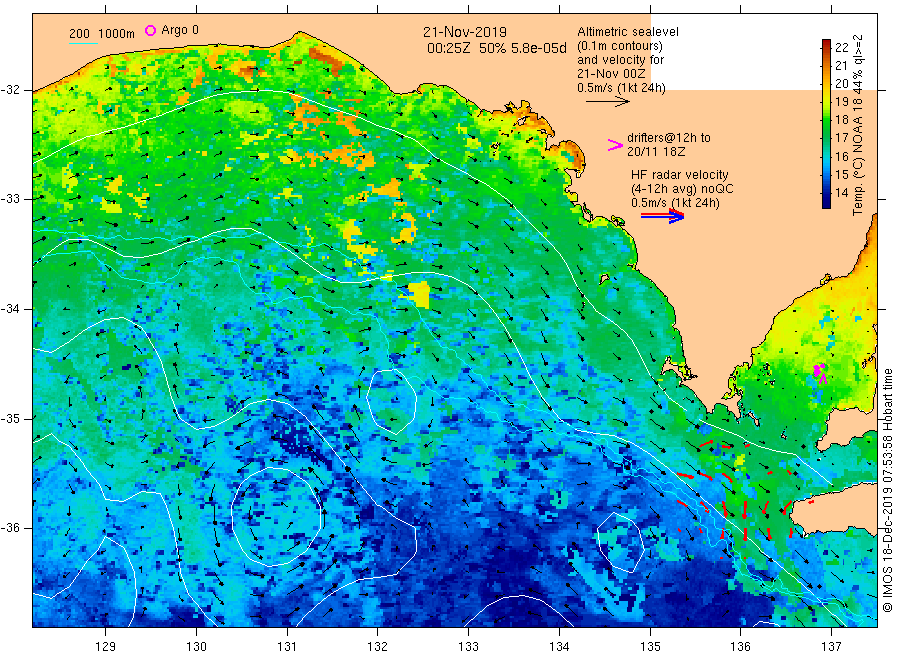Click the latitude axis label -34
This screenshot has height=660, width=900.
(10, 309)
